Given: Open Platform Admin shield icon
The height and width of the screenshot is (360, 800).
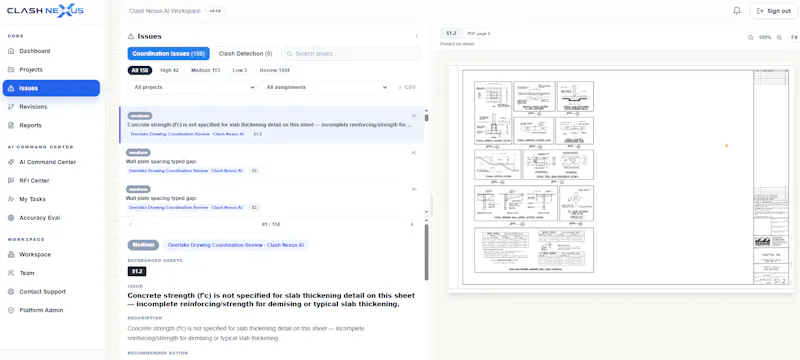Looking at the screenshot, I should (11, 310).
